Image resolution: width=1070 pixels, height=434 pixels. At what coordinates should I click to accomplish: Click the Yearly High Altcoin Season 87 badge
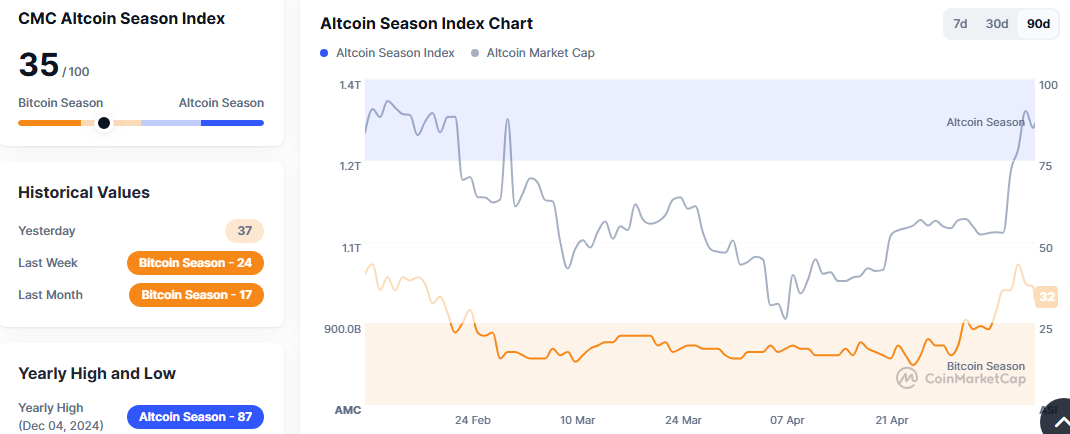pos(195,416)
